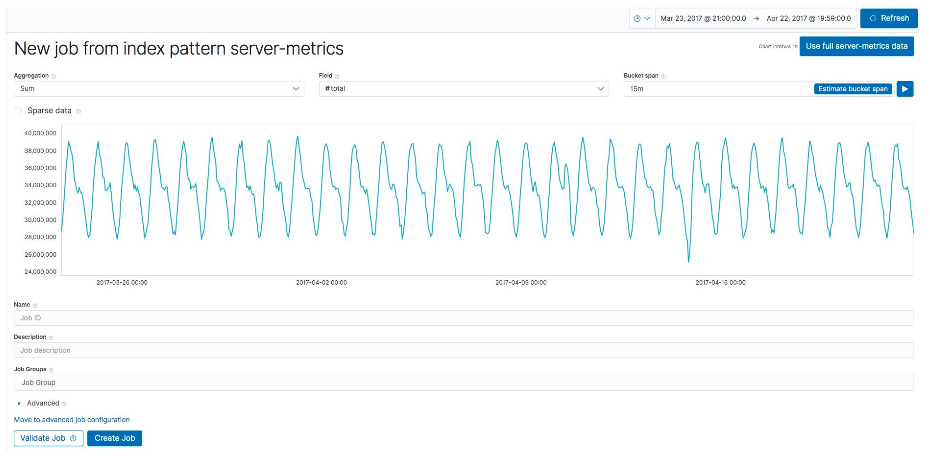Click Estimate bucket span button

[x=853, y=89]
